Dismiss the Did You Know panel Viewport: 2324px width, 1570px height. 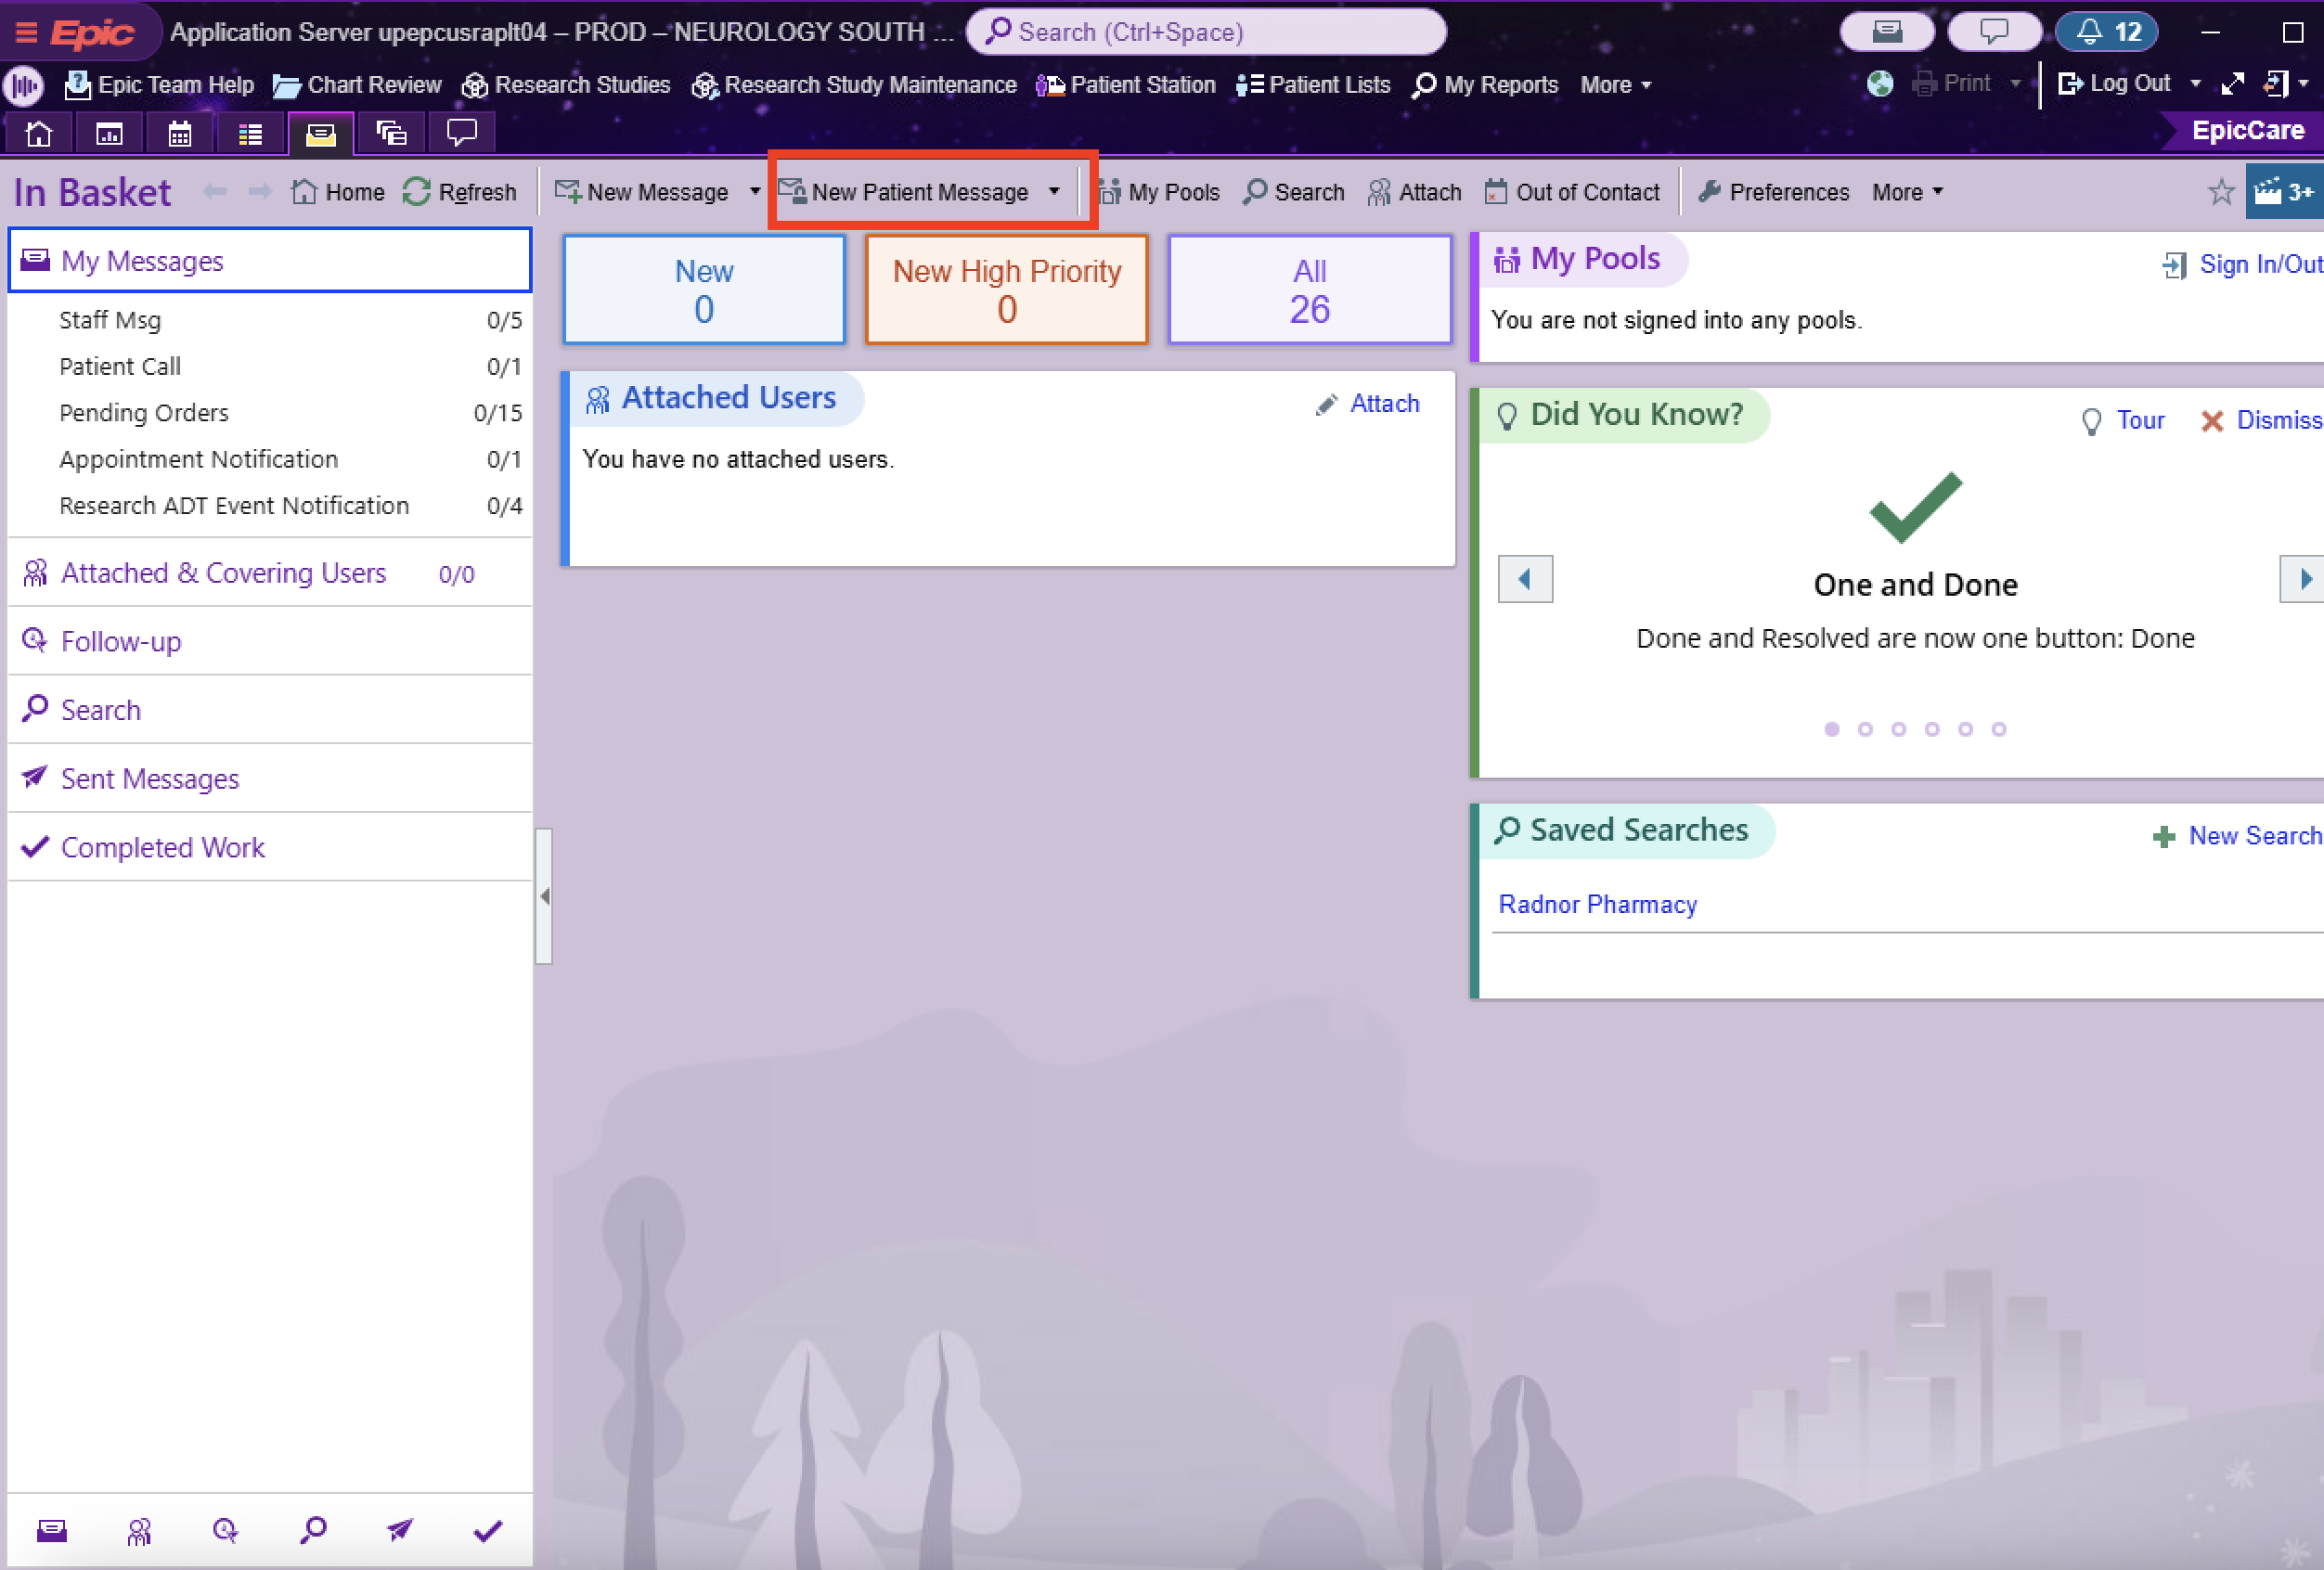tap(2261, 420)
